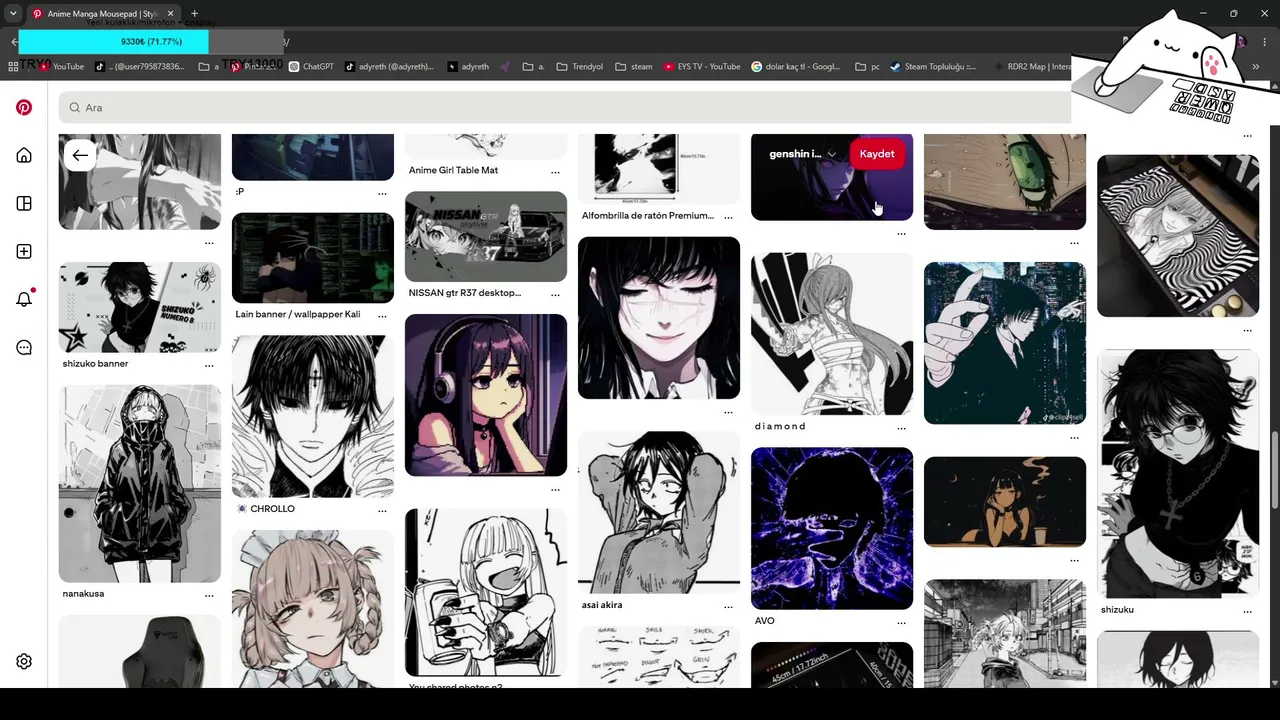Image resolution: width=1280 pixels, height=720 pixels.
Task: Click the back arrow over the pin
Action: click(80, 155)
